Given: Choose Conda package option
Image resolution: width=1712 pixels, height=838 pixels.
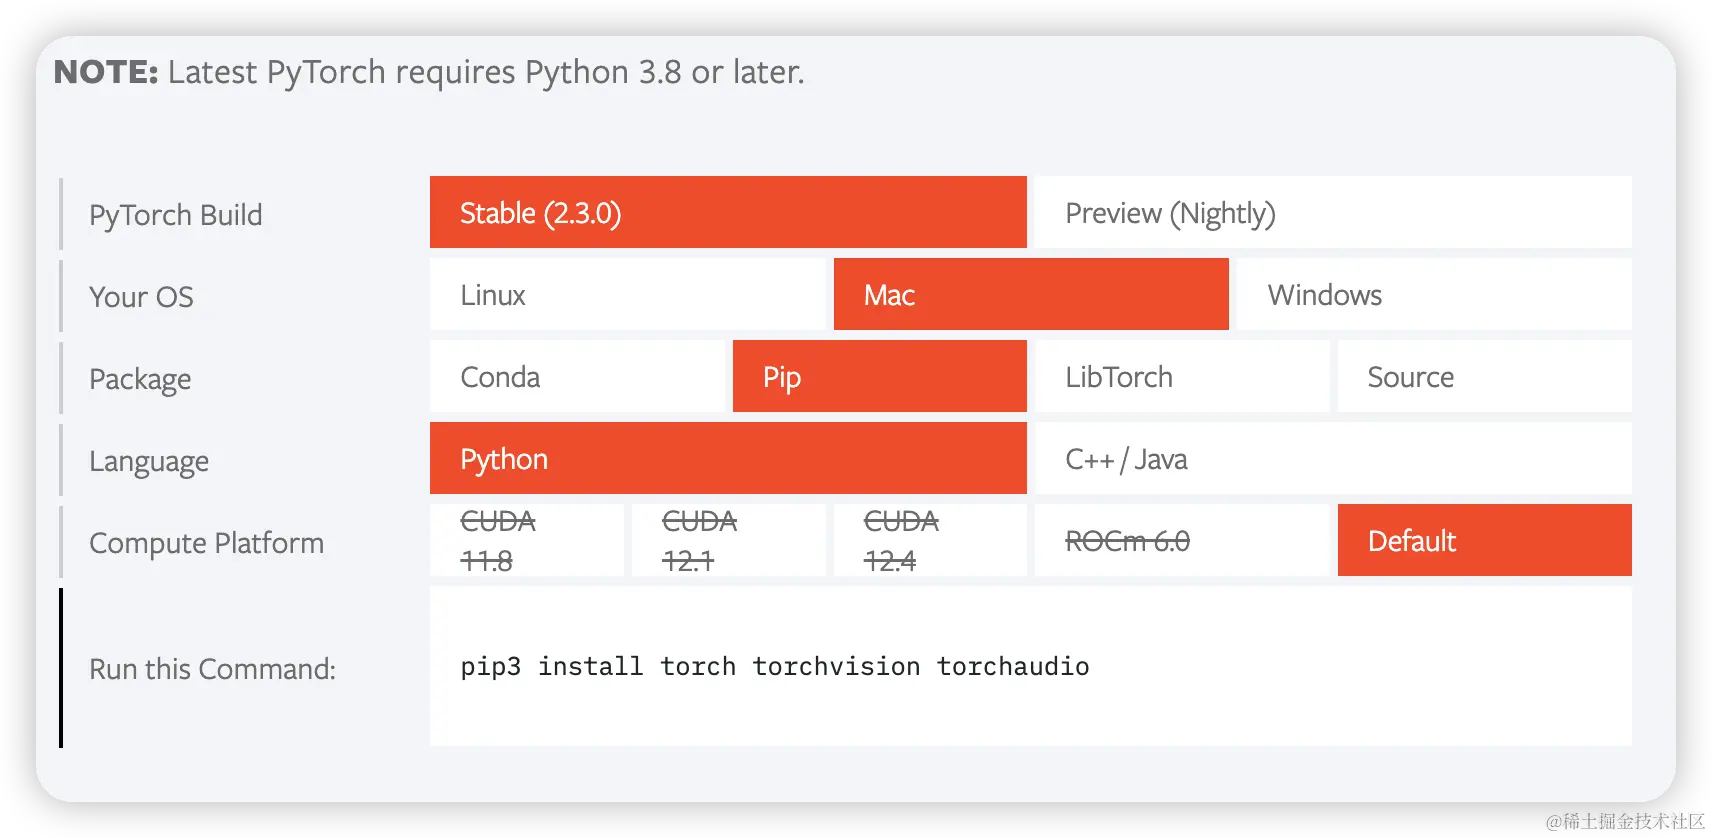Looking at the screenshot, I should pos(577,376).
